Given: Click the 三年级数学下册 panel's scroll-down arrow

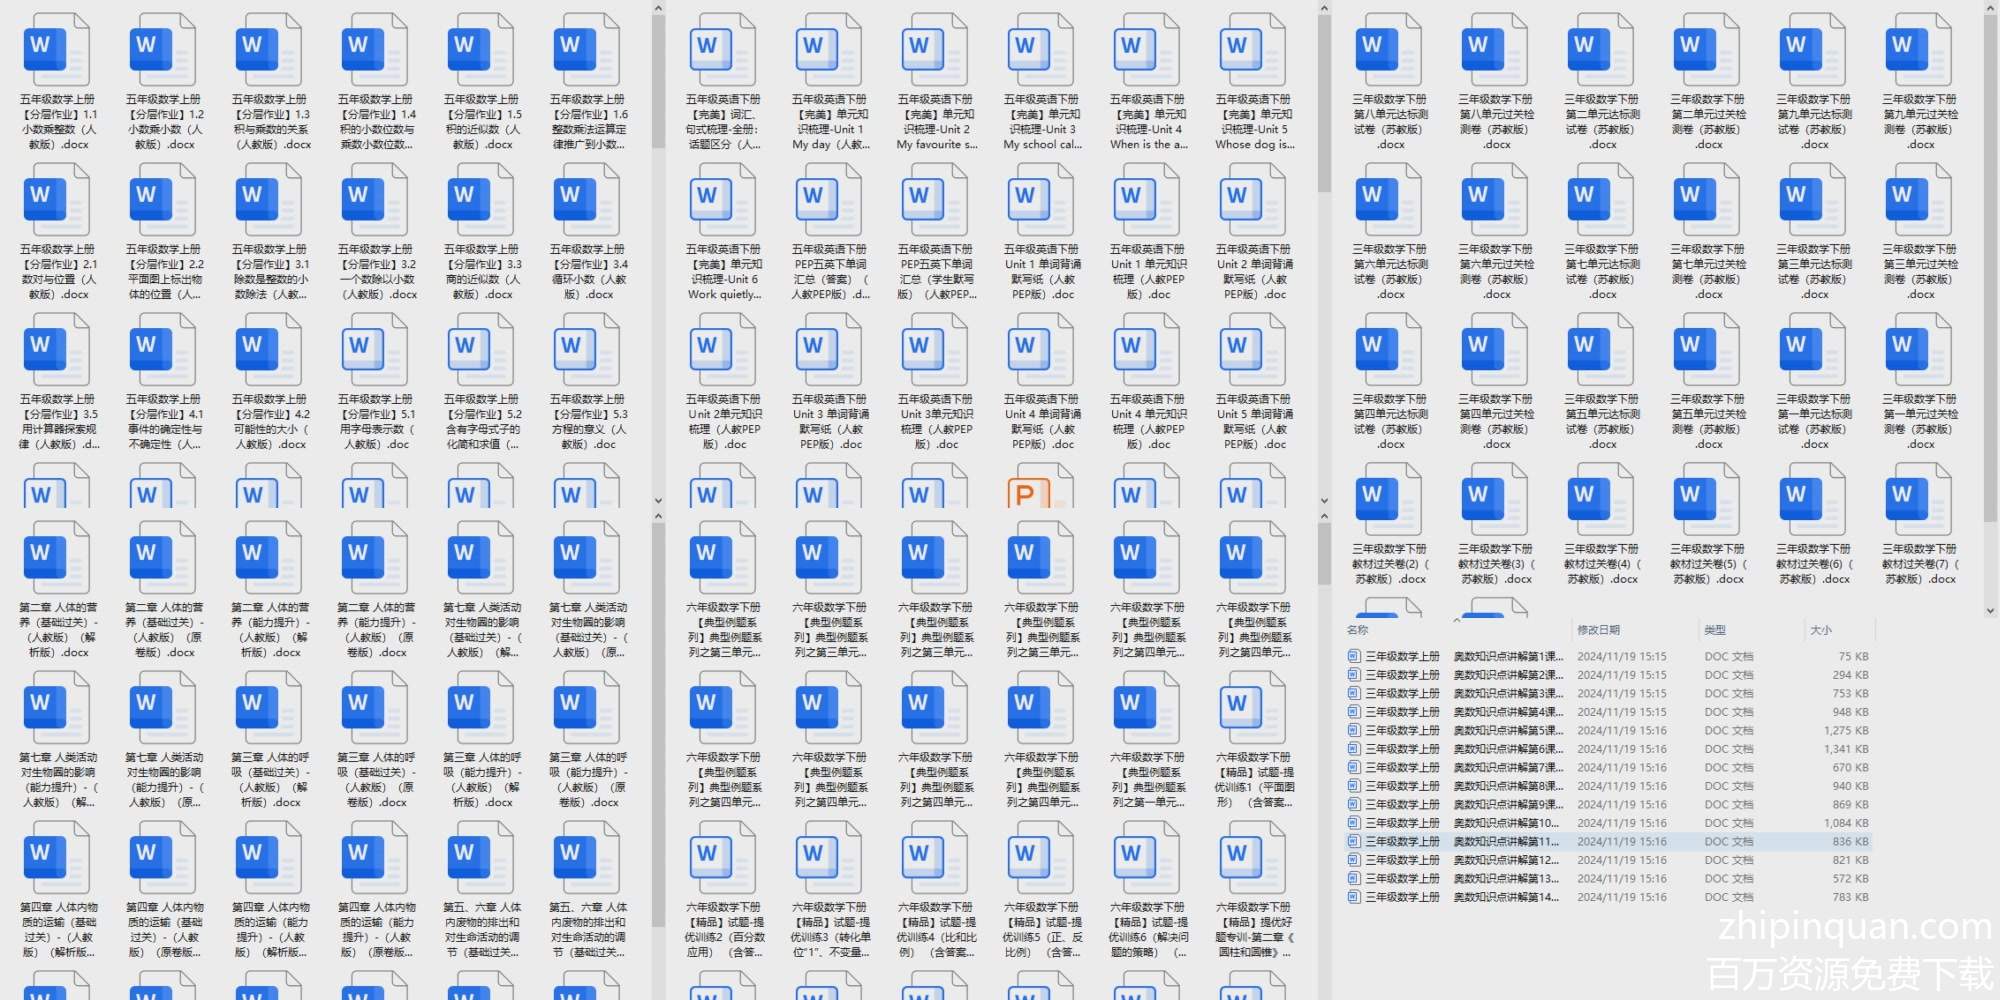Looking at the screenshot, I should (1990, 609).
